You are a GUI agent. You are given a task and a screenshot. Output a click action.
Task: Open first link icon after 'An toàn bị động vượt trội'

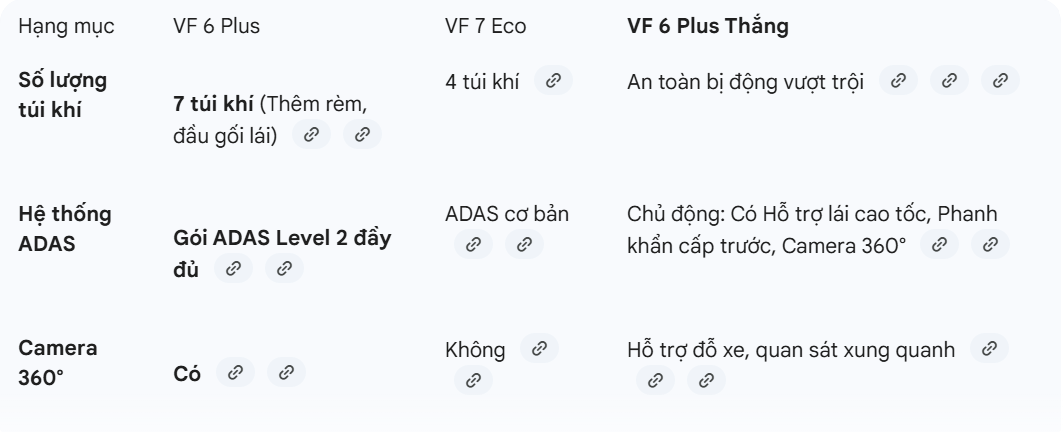point(899,81)
